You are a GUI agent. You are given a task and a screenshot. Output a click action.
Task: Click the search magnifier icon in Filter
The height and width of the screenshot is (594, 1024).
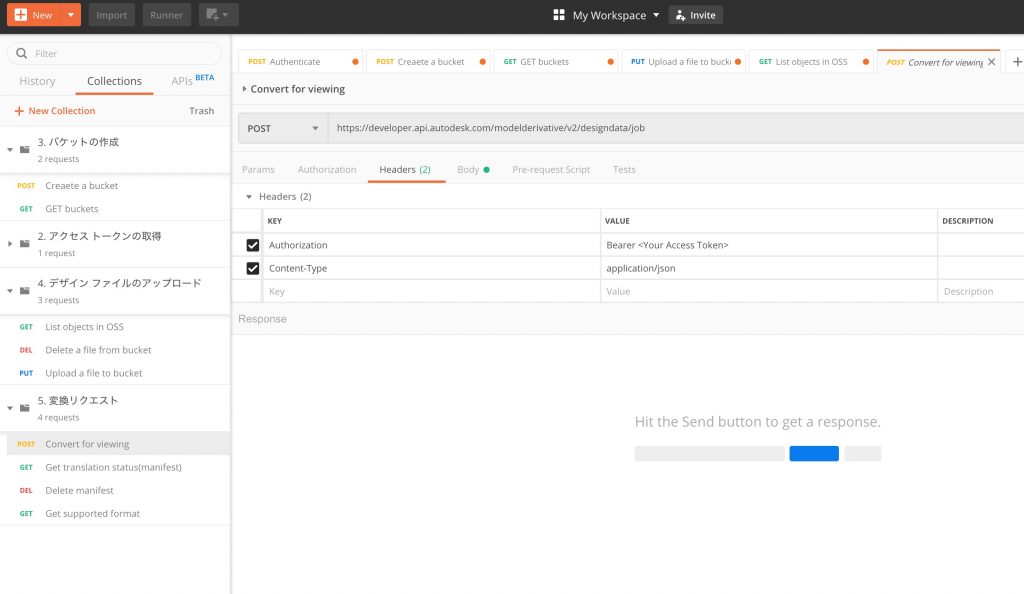coord(22,53)
